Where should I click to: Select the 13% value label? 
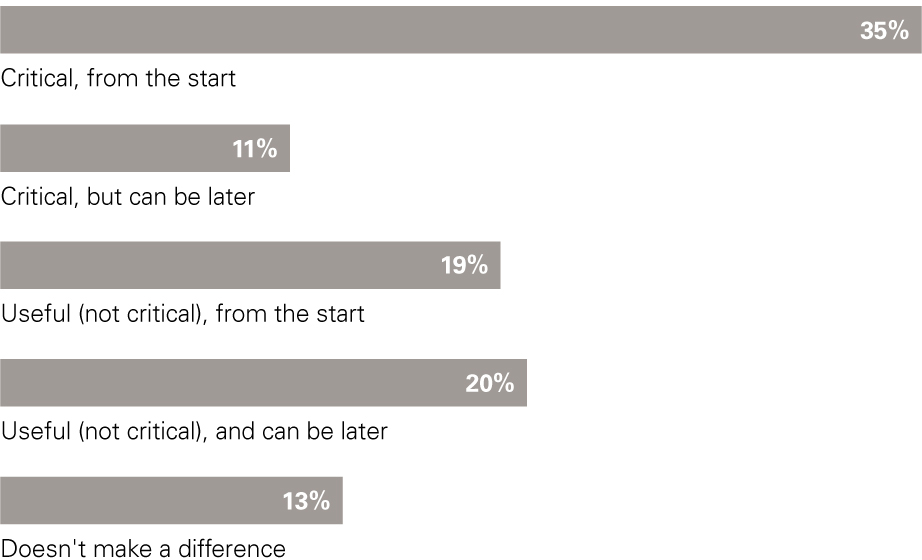click(x=306, y=501)
